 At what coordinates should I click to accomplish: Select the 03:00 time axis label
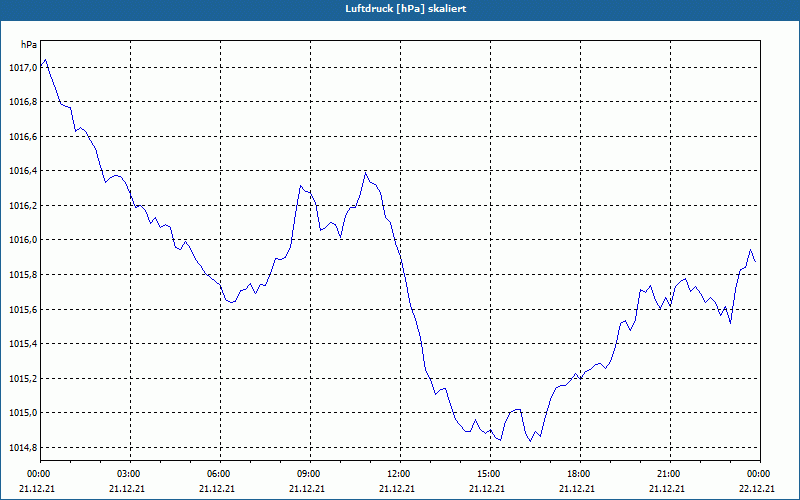coord(131,474)
